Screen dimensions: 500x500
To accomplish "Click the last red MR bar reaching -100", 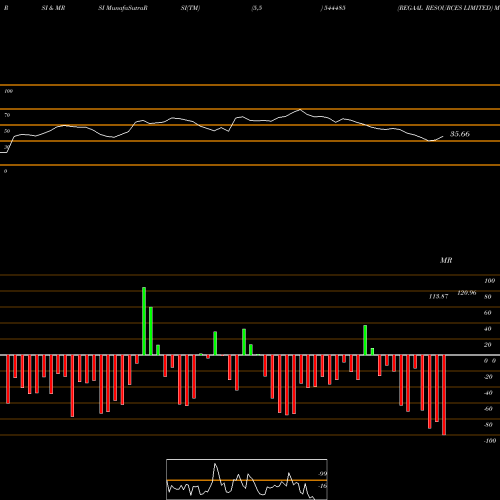I will [x=444, y=395].
